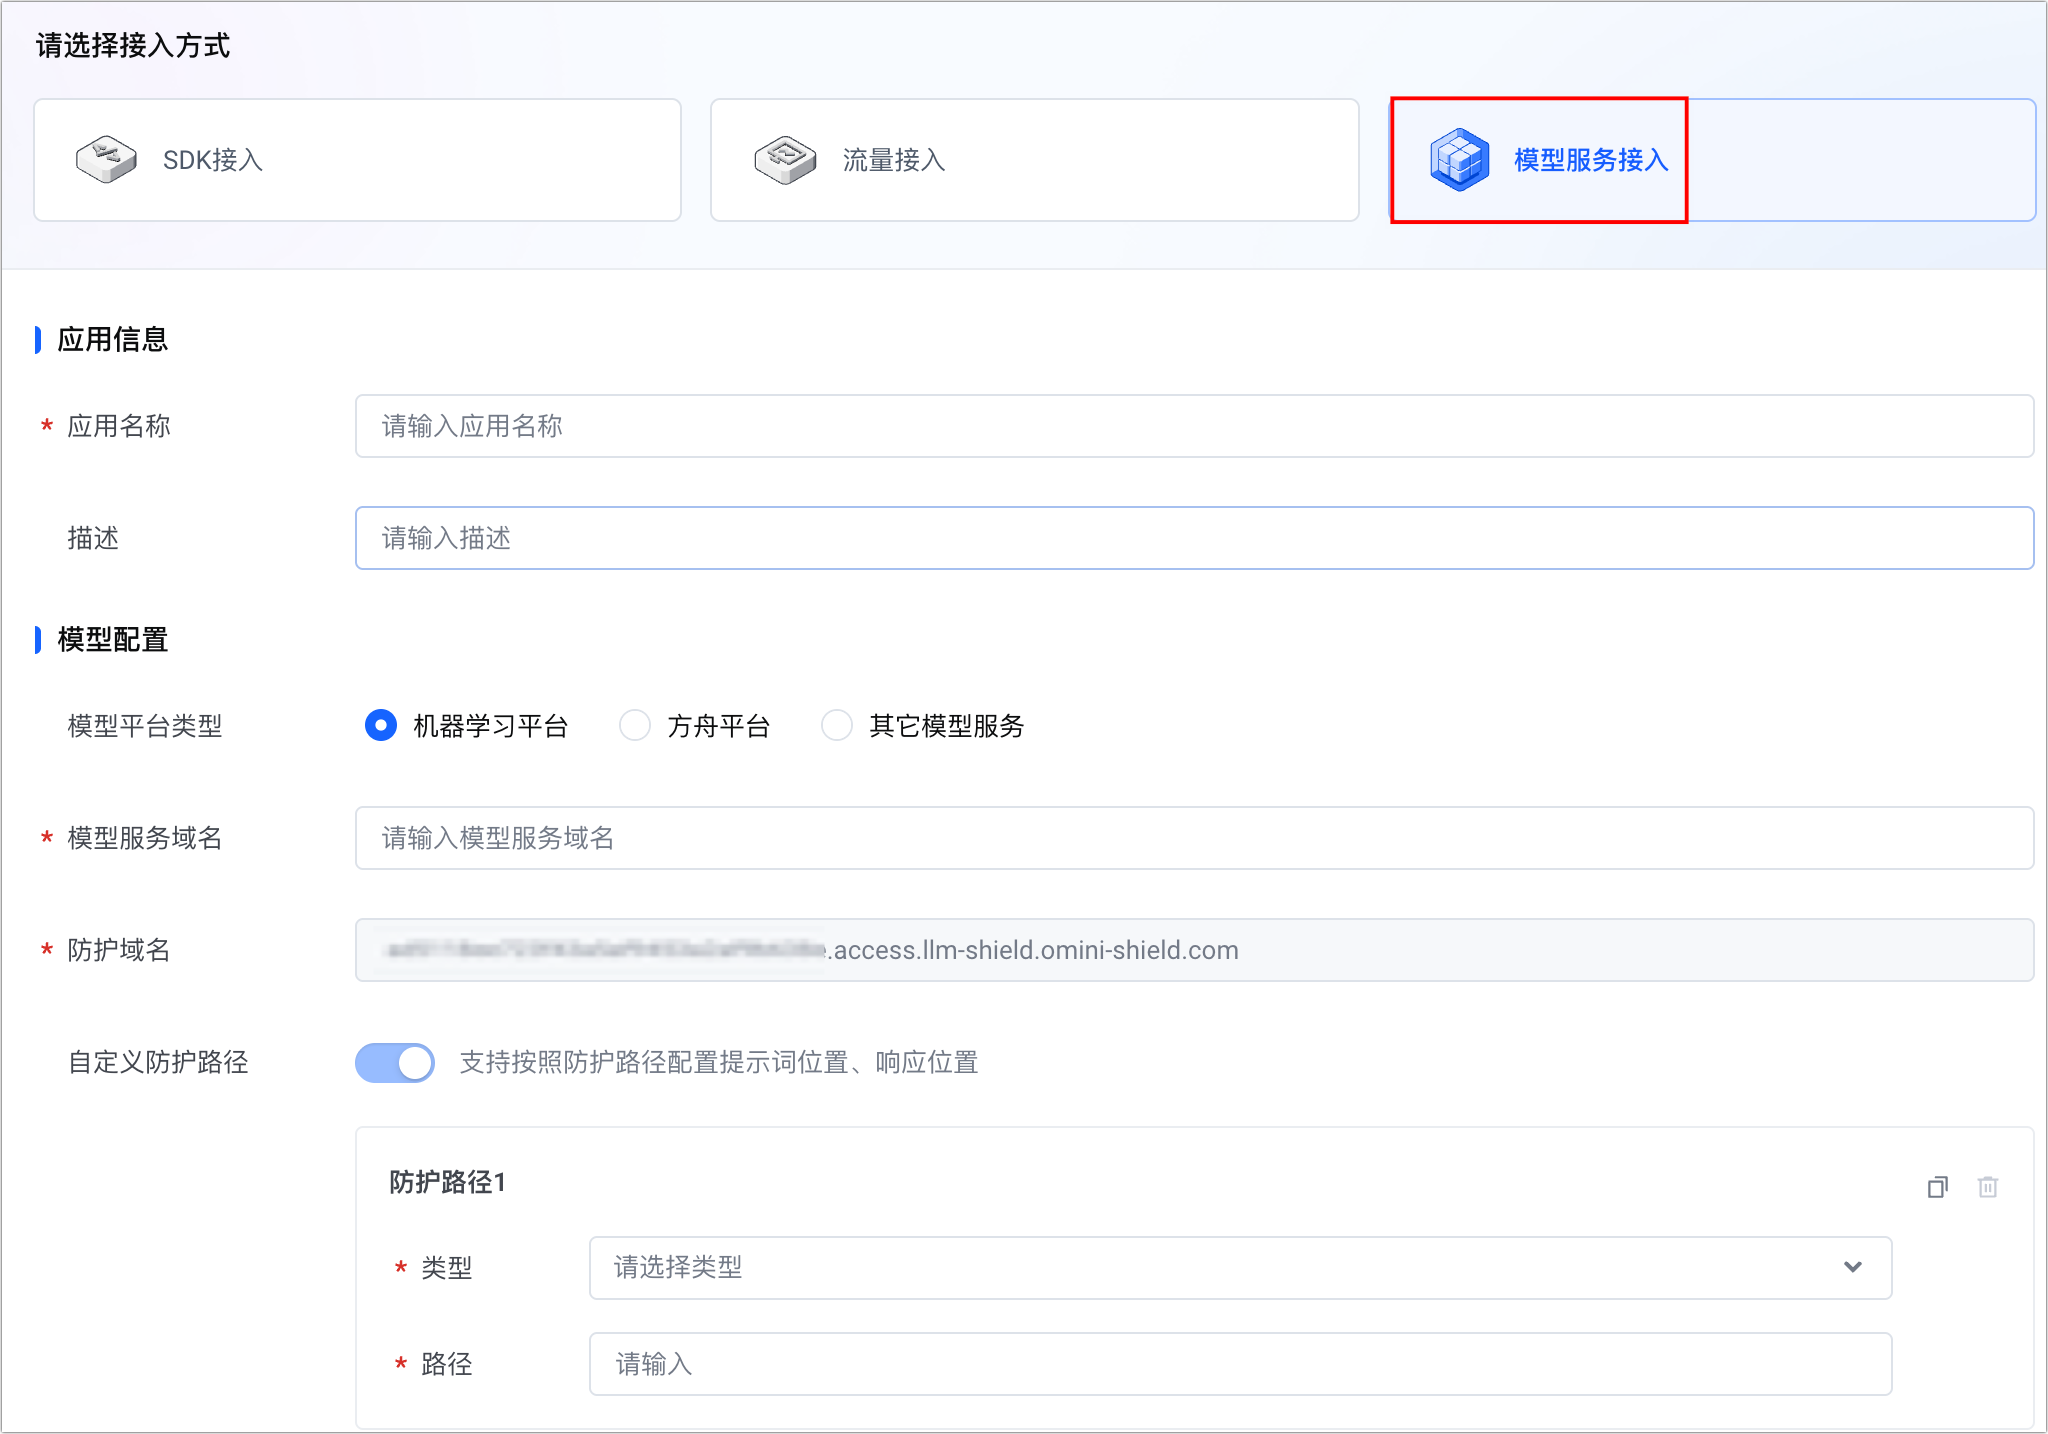
Task: Copy 防护路径1 using the copy icon
Action: 1937,1187
